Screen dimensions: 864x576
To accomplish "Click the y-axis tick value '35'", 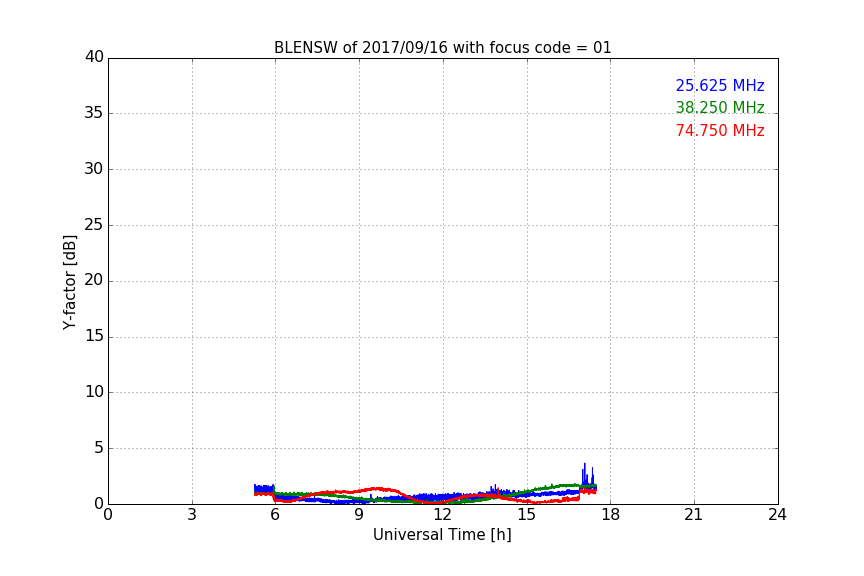I will (94, 113).
